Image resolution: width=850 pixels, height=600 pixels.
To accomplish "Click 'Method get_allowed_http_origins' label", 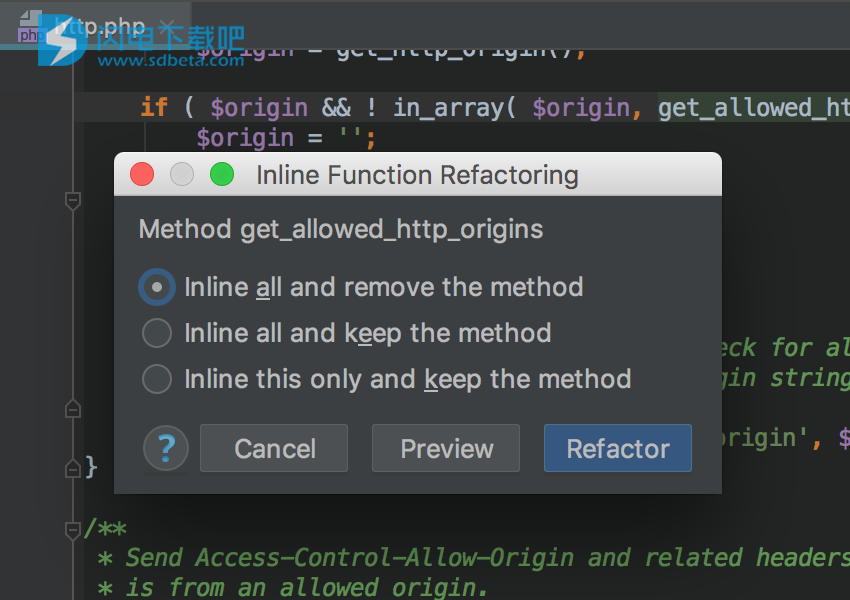I will pos(341,229).
